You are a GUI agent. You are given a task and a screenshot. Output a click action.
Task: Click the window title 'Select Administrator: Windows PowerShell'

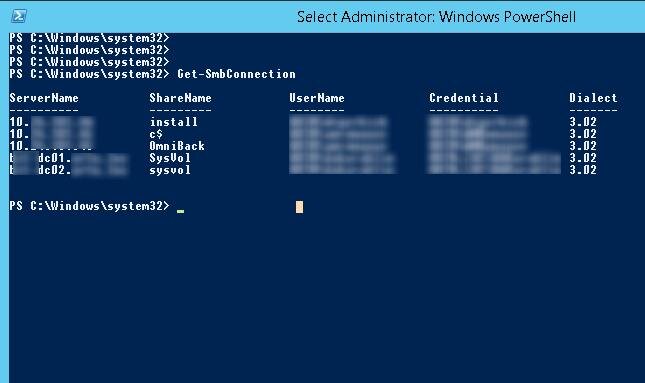[436, 17]
